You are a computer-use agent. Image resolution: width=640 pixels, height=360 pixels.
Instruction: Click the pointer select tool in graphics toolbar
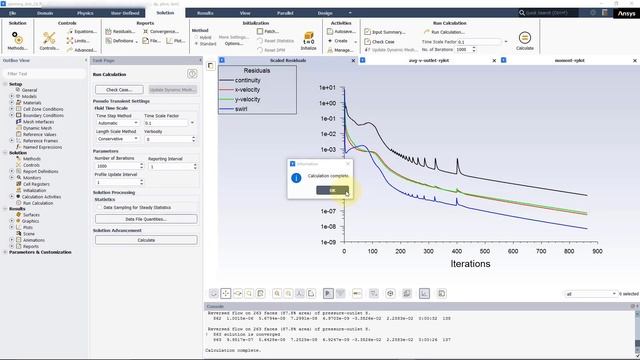[x=328, y=293]
